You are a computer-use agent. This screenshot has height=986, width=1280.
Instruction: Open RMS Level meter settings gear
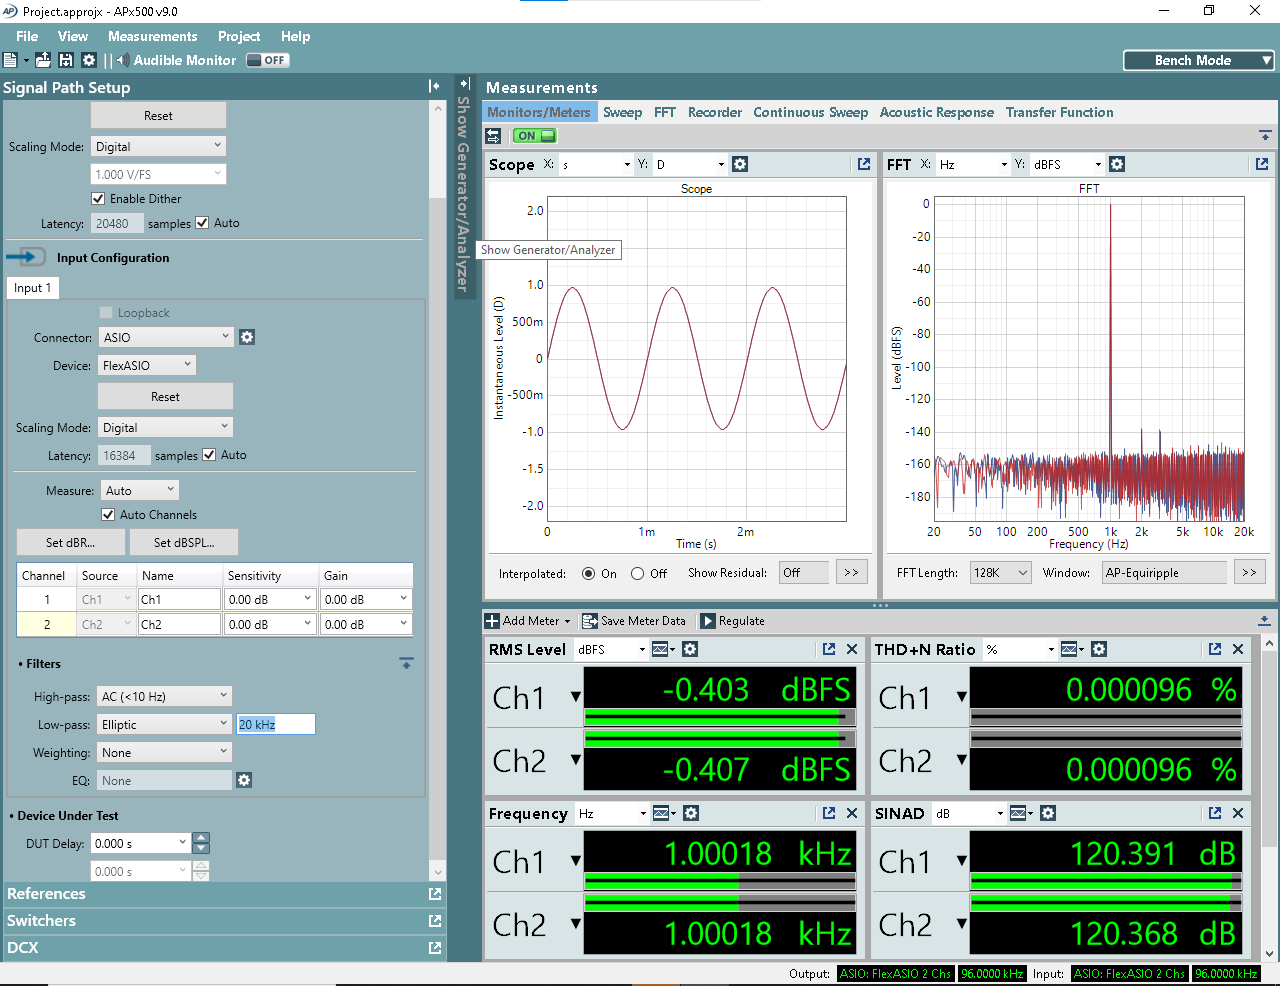[690, 649]
